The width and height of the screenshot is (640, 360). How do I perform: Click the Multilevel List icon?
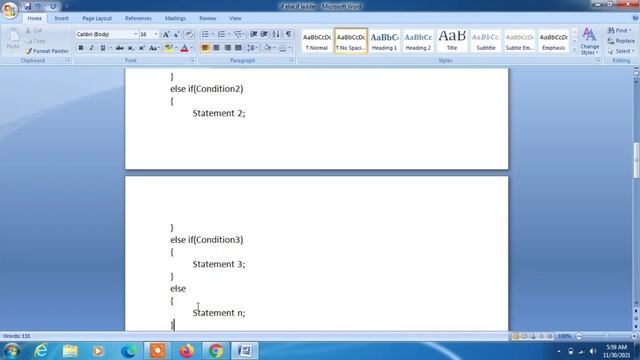[x=238, y=34]
